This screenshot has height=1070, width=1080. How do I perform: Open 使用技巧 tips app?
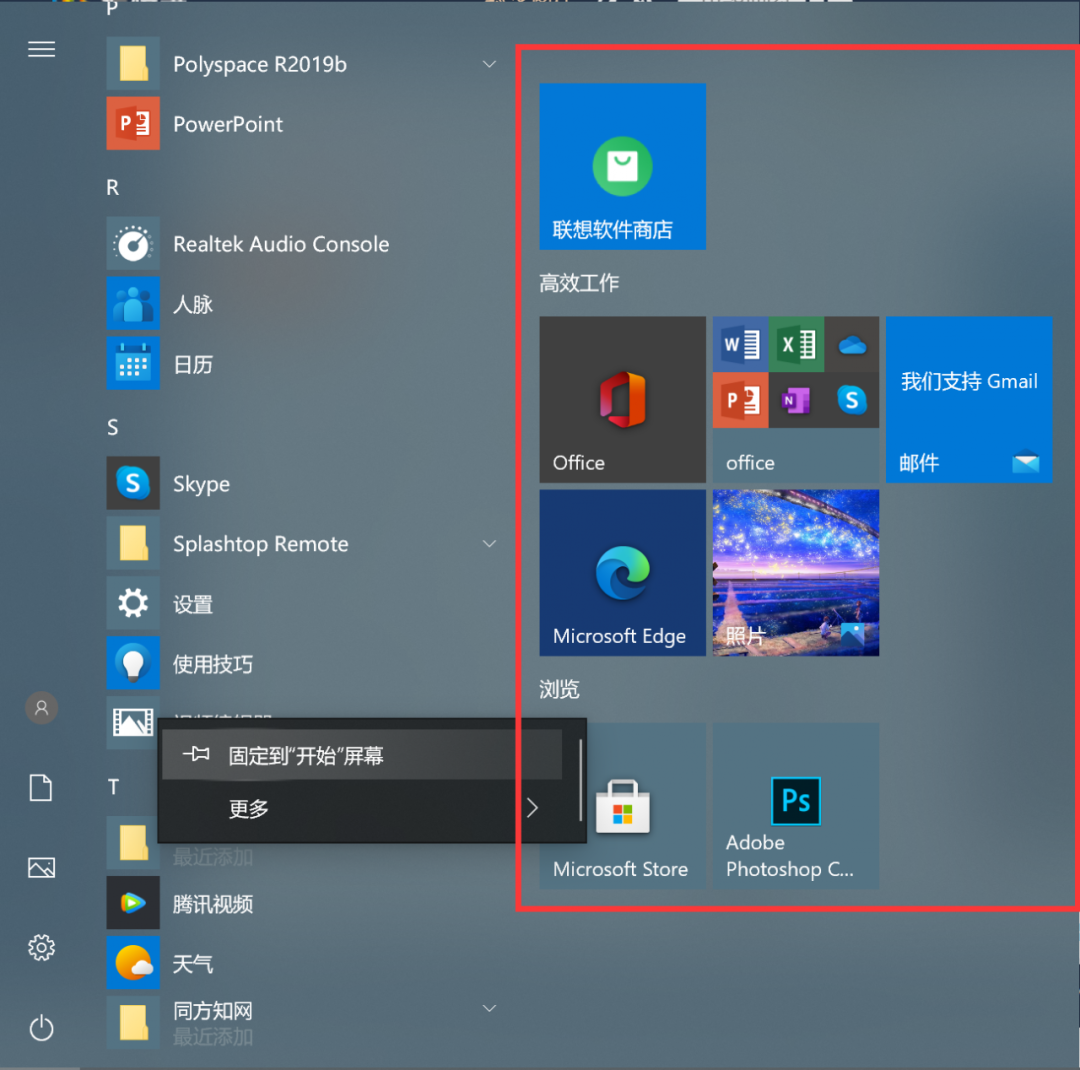tap(303, 663)
